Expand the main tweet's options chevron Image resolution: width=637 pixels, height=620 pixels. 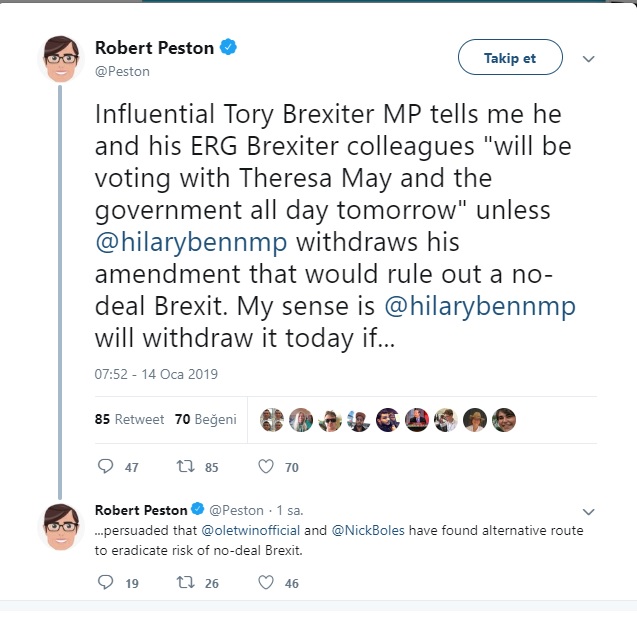(x=588, y=59)
